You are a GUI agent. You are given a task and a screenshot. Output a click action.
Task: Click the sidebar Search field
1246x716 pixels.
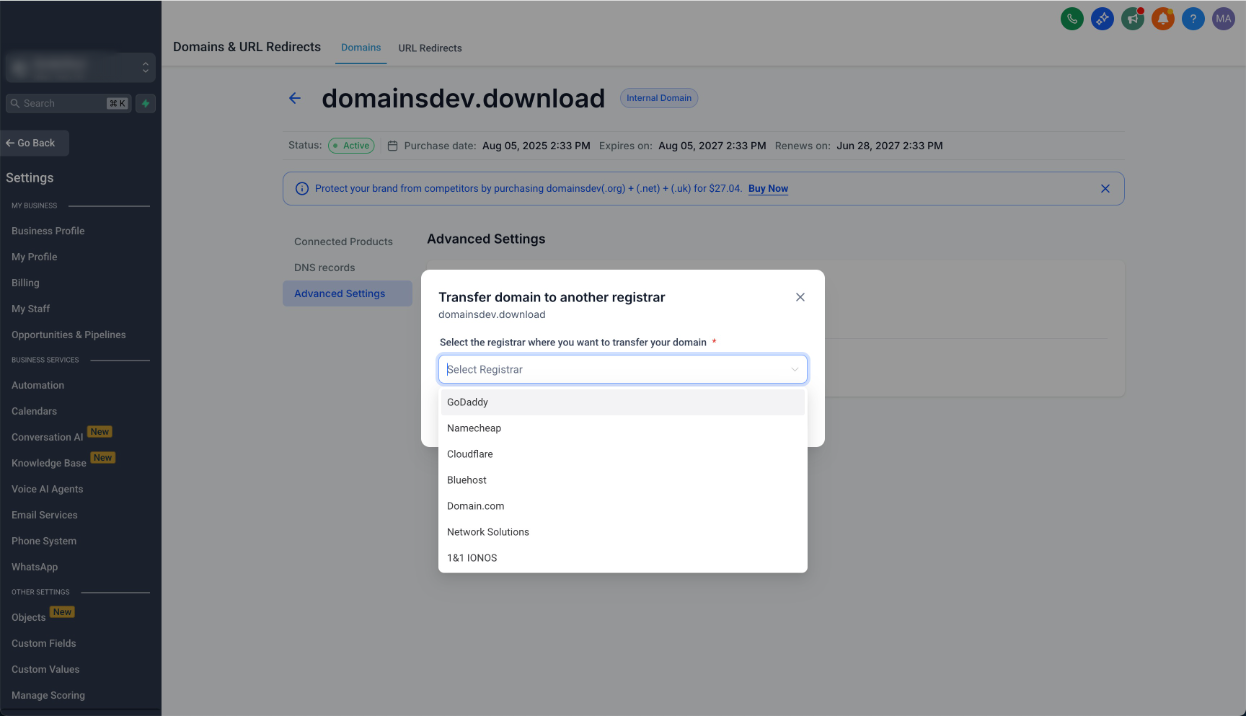pyautogui.click(x=67, y=103)
